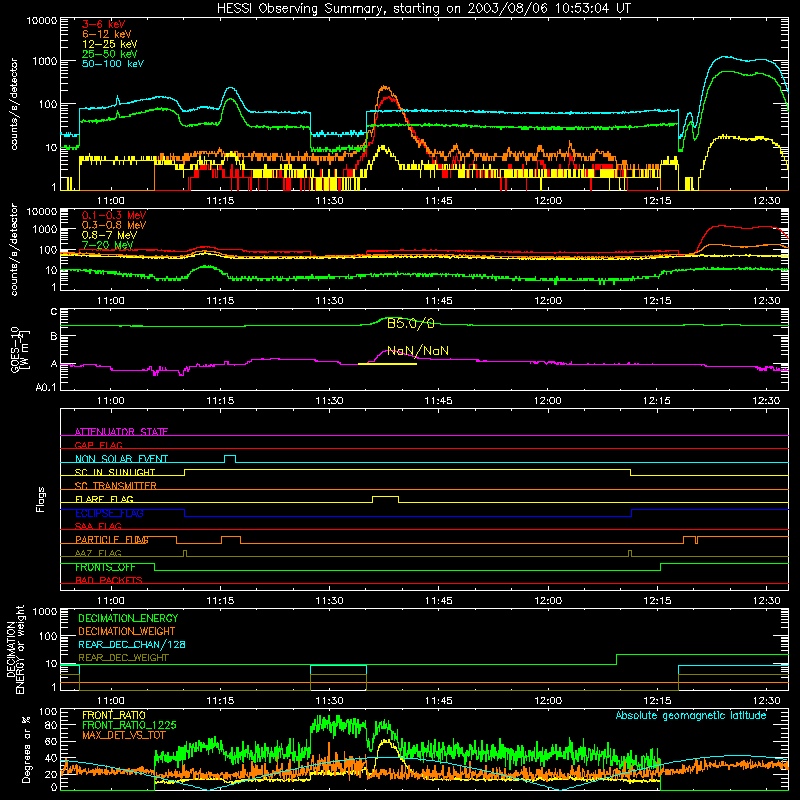Image resolution: width=800 pixels, height=800 pixels.
Task: Click the Flags panel axis title
Action: 40,499
